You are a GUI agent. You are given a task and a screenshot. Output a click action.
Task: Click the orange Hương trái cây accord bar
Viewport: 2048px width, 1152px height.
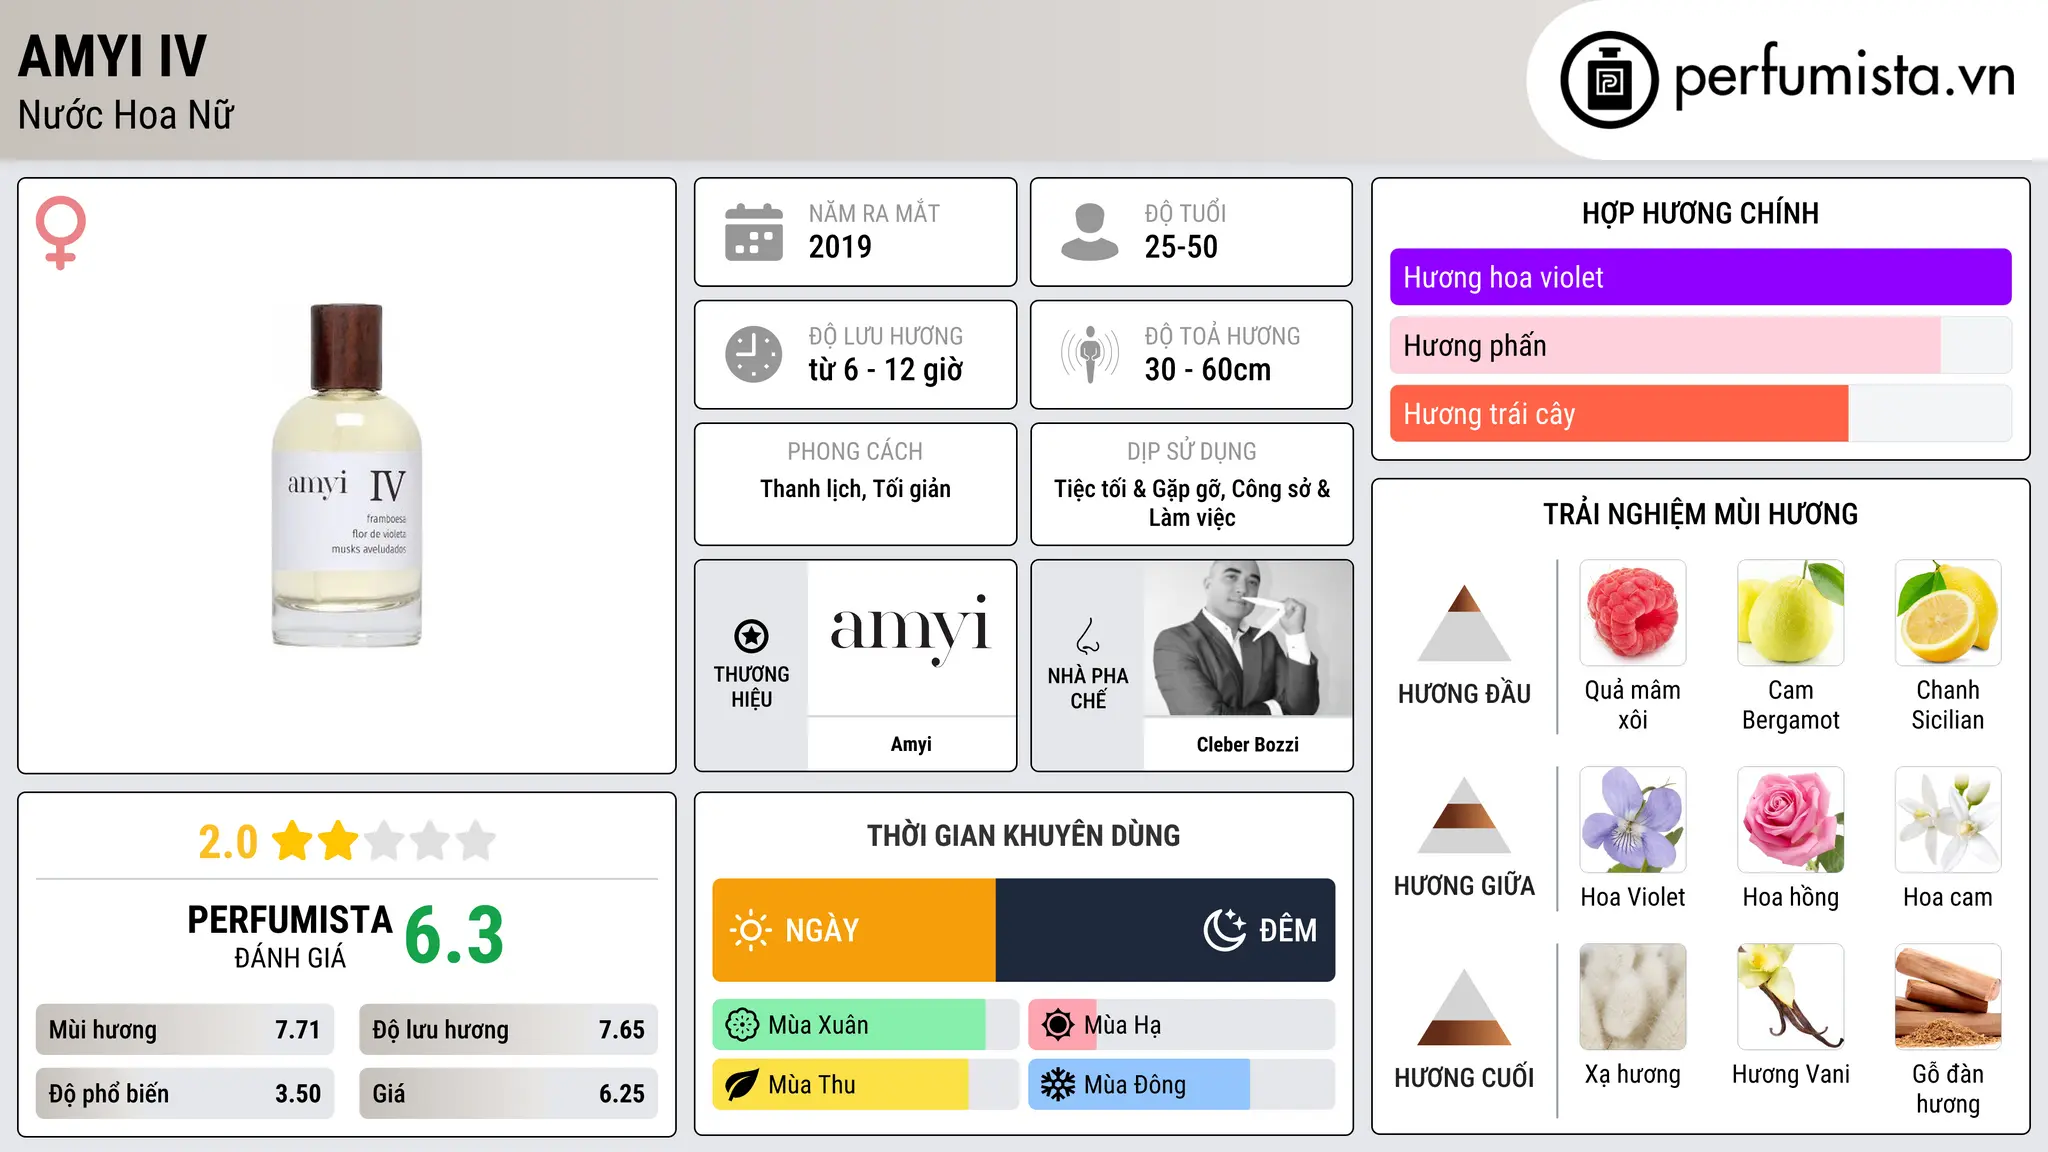tap(1700, 413)
